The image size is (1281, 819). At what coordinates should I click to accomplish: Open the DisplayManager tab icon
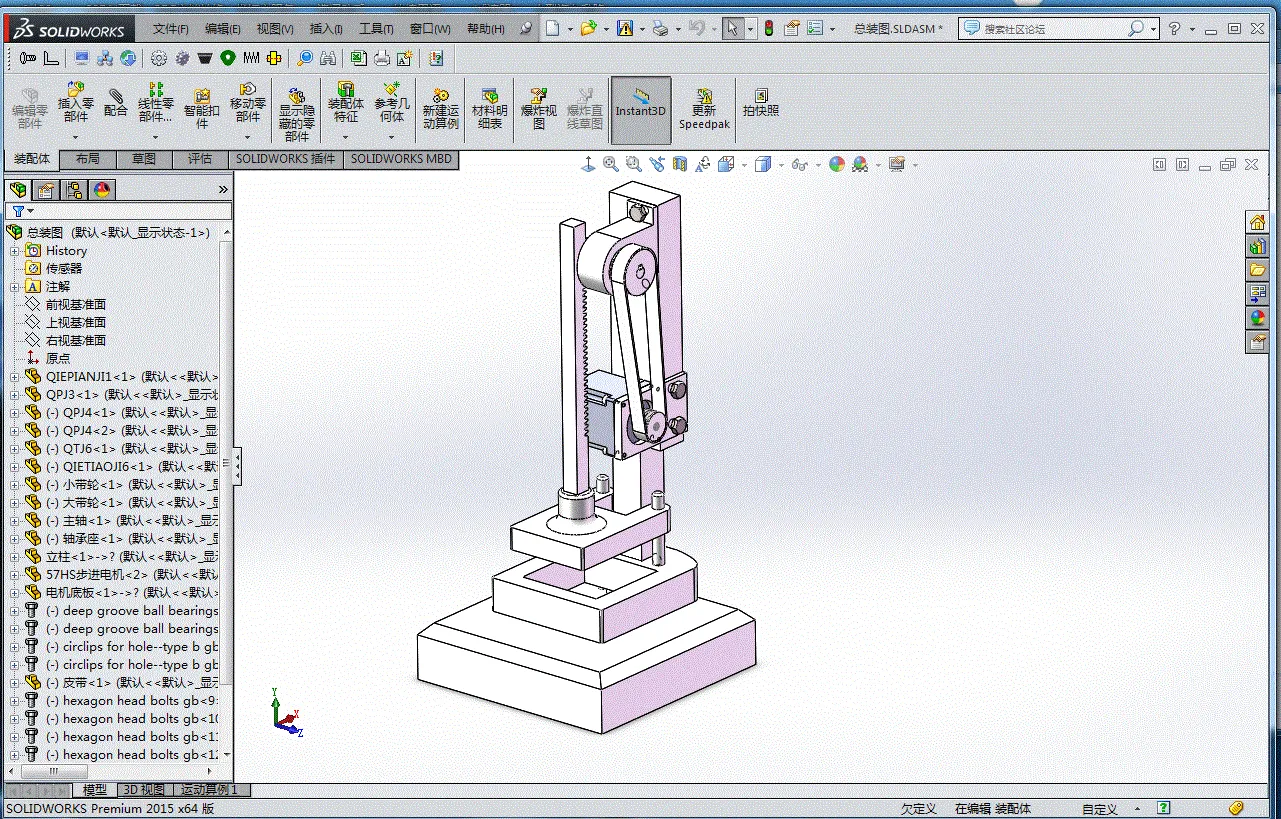point(101,190)
